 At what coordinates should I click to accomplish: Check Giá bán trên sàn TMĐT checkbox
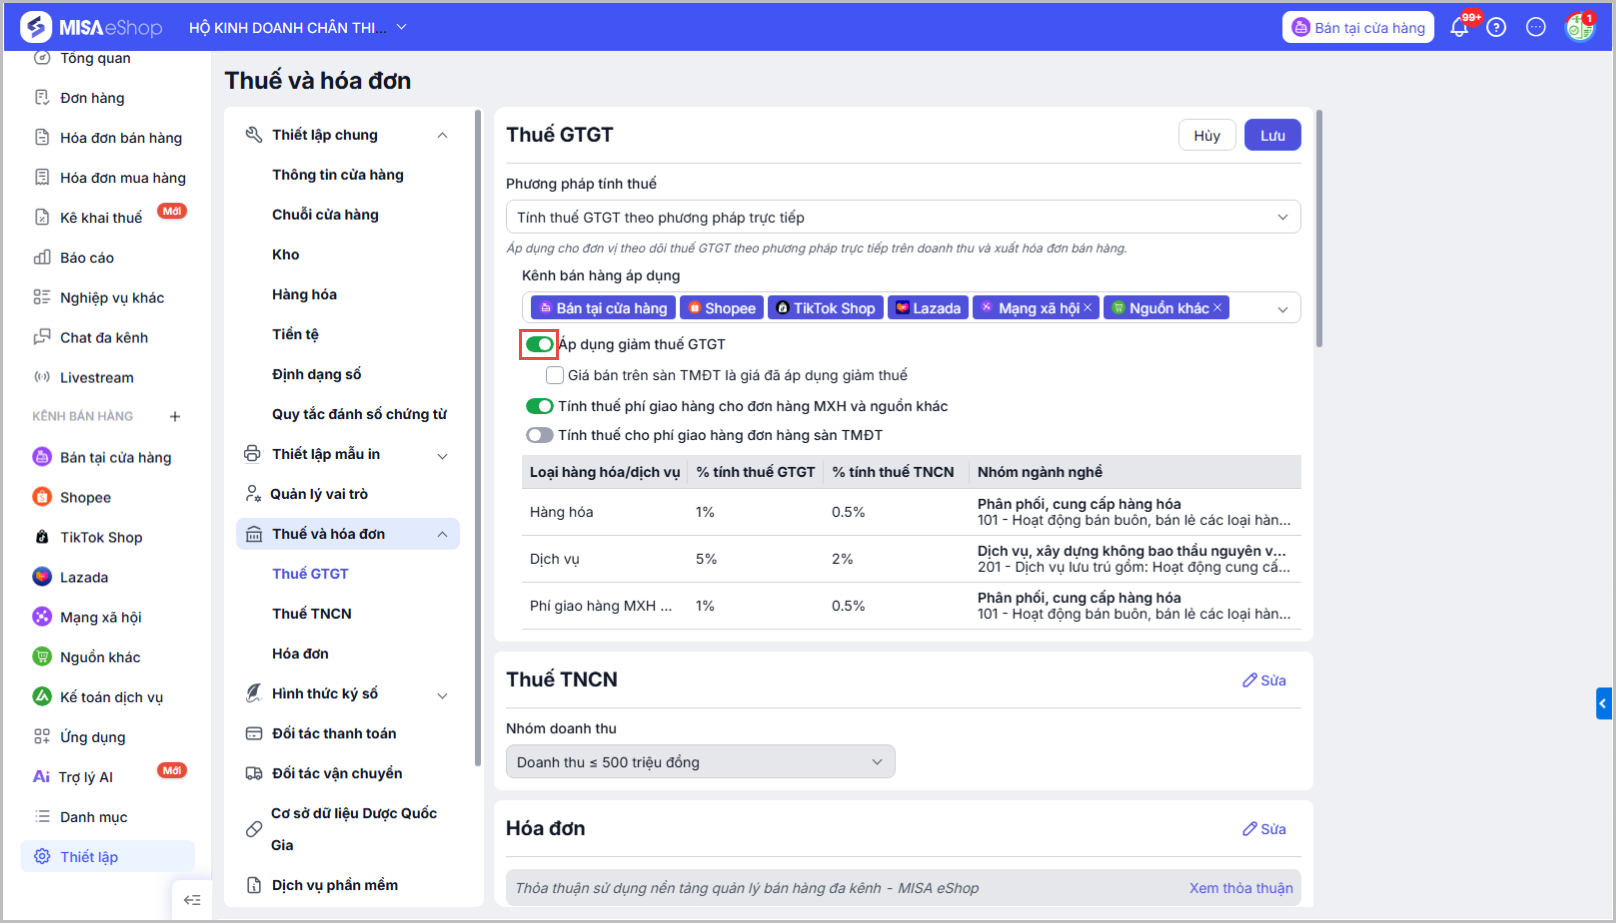coord(555,375)
